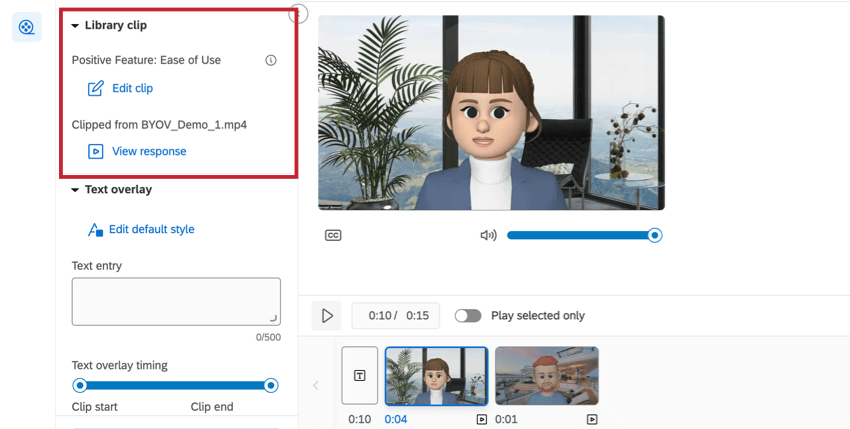Collapse the Library clip section

[75, 25]
